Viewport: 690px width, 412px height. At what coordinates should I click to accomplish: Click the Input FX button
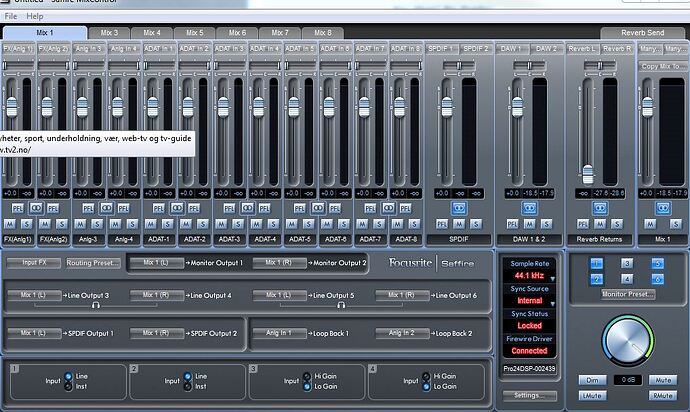(x=34, y=263)
